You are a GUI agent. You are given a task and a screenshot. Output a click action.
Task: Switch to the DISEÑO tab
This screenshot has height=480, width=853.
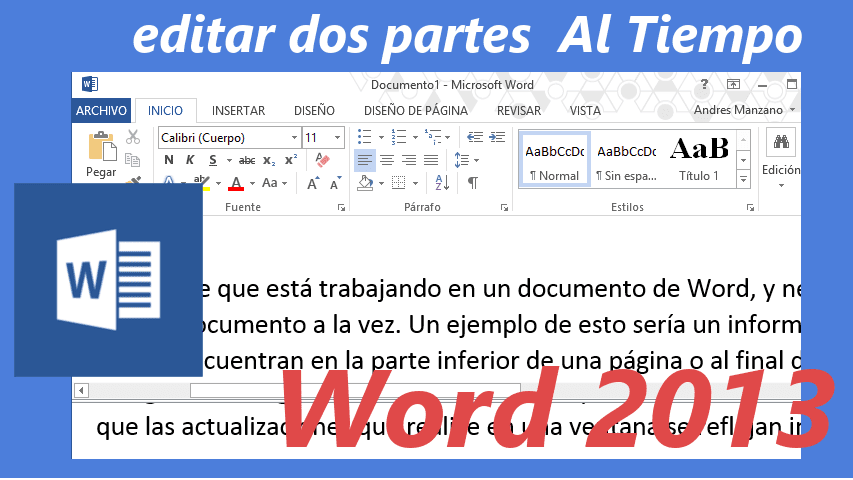pyautogui.click(x=314, y=110)
